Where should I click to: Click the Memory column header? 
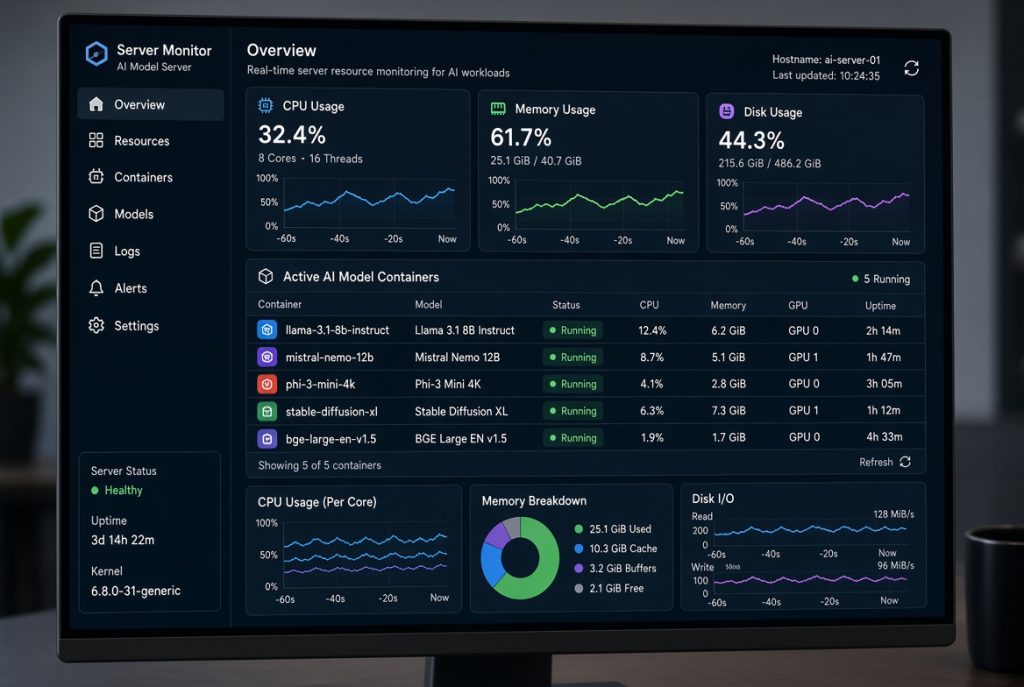tap(728, 305)
